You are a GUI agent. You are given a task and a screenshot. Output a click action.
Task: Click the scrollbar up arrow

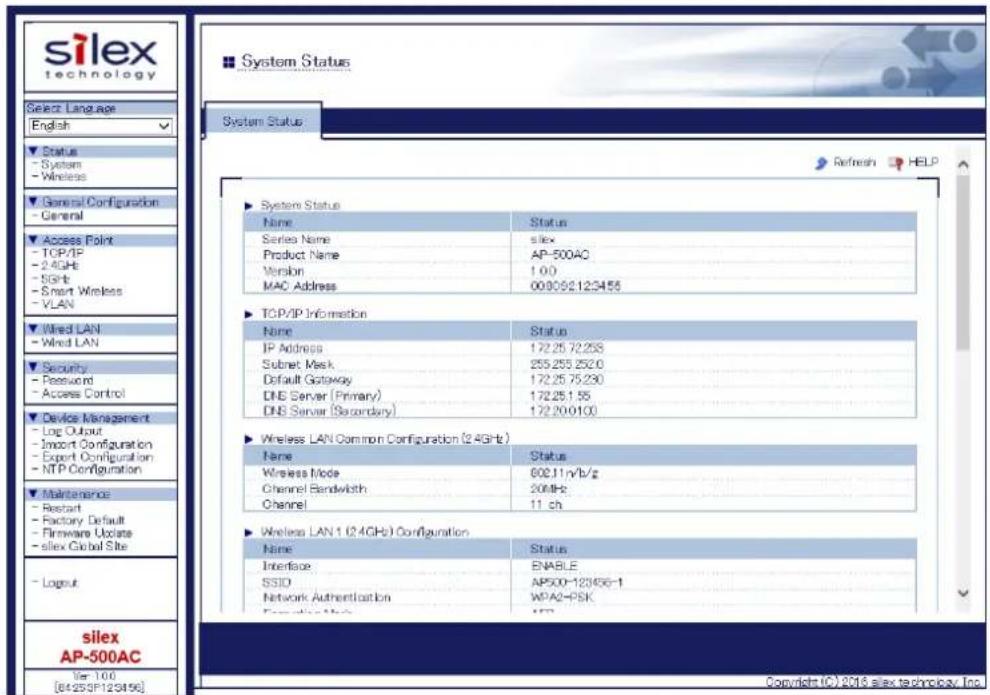(963, 165)
